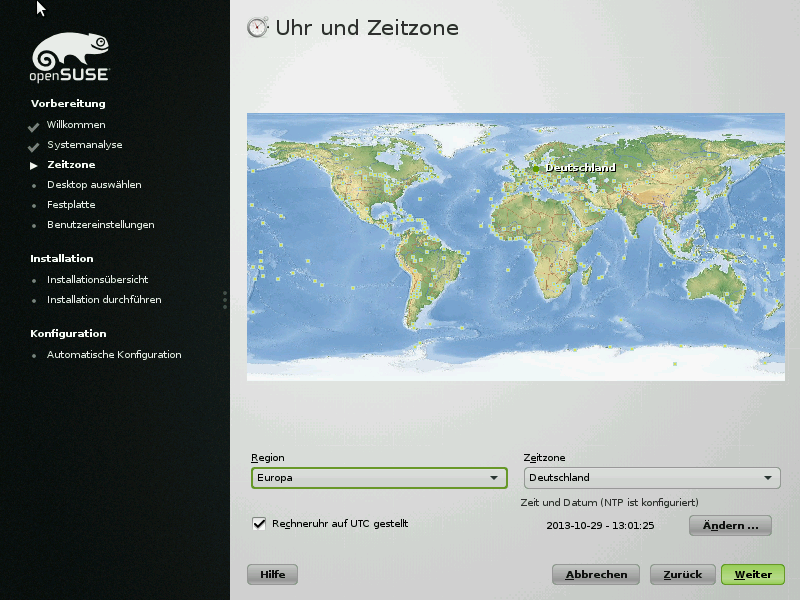
Task: Select Benutzereinstellungen in the sidebar
Action: coord(100,225)
